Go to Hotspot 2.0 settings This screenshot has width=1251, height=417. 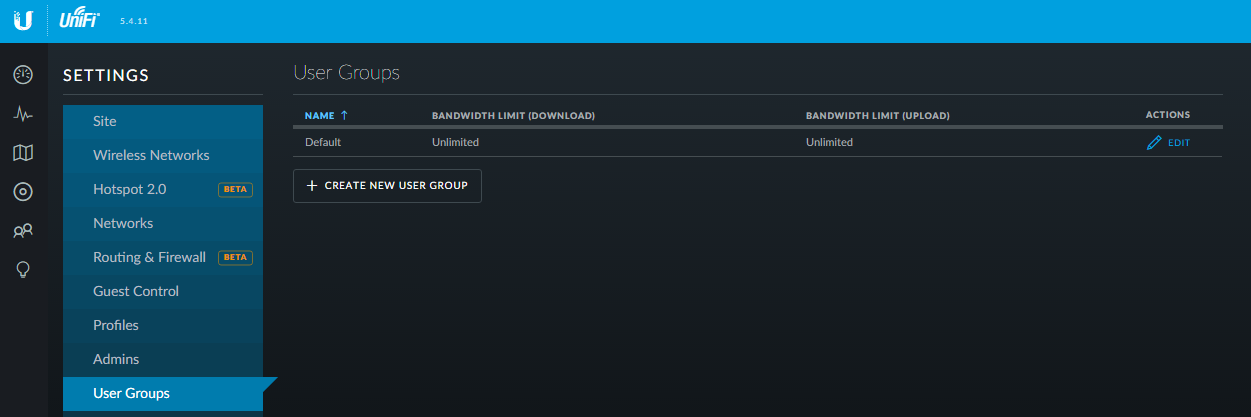(x=129, y=189)
